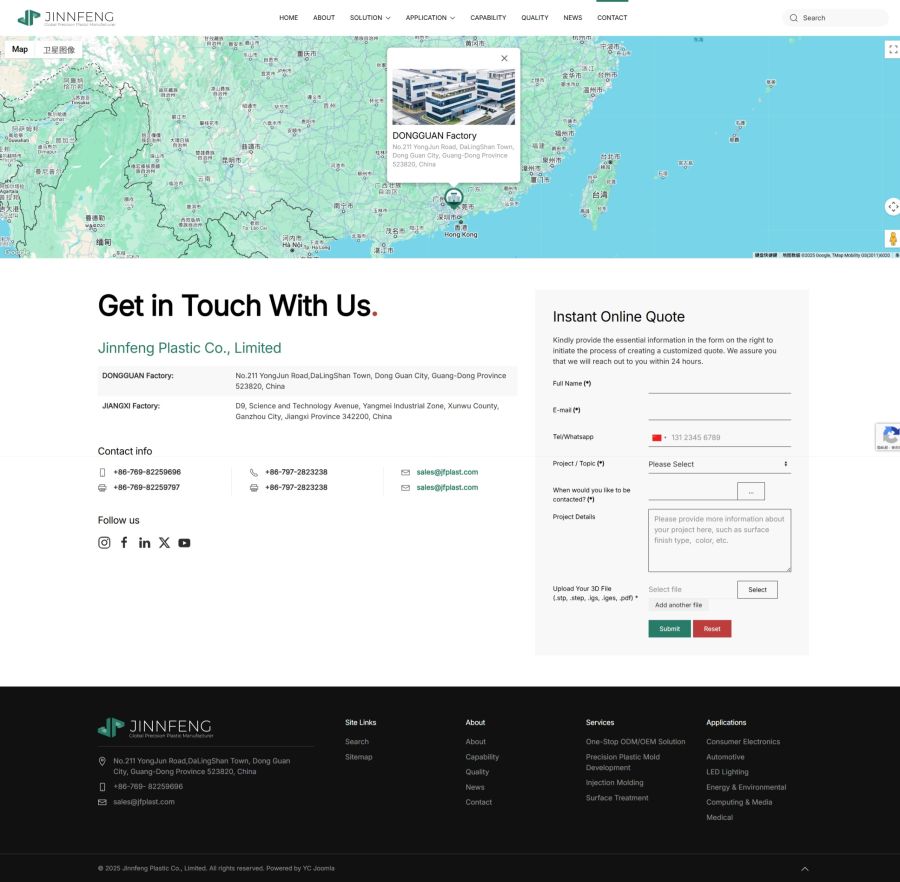Click the back-to-top arrow in footer
The image size is (900, 882).
(x=805, y=868)
